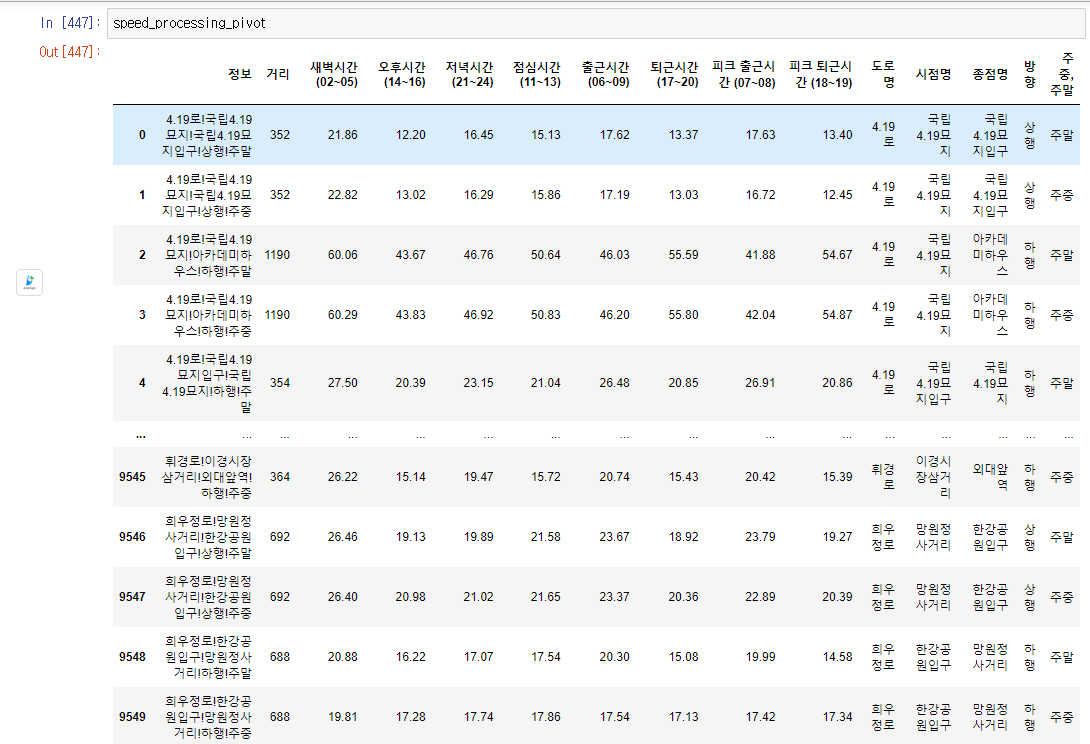This screenshot has height=744, width=1090.
Task: Click row index 9547
Action: [x=133, y=597]
